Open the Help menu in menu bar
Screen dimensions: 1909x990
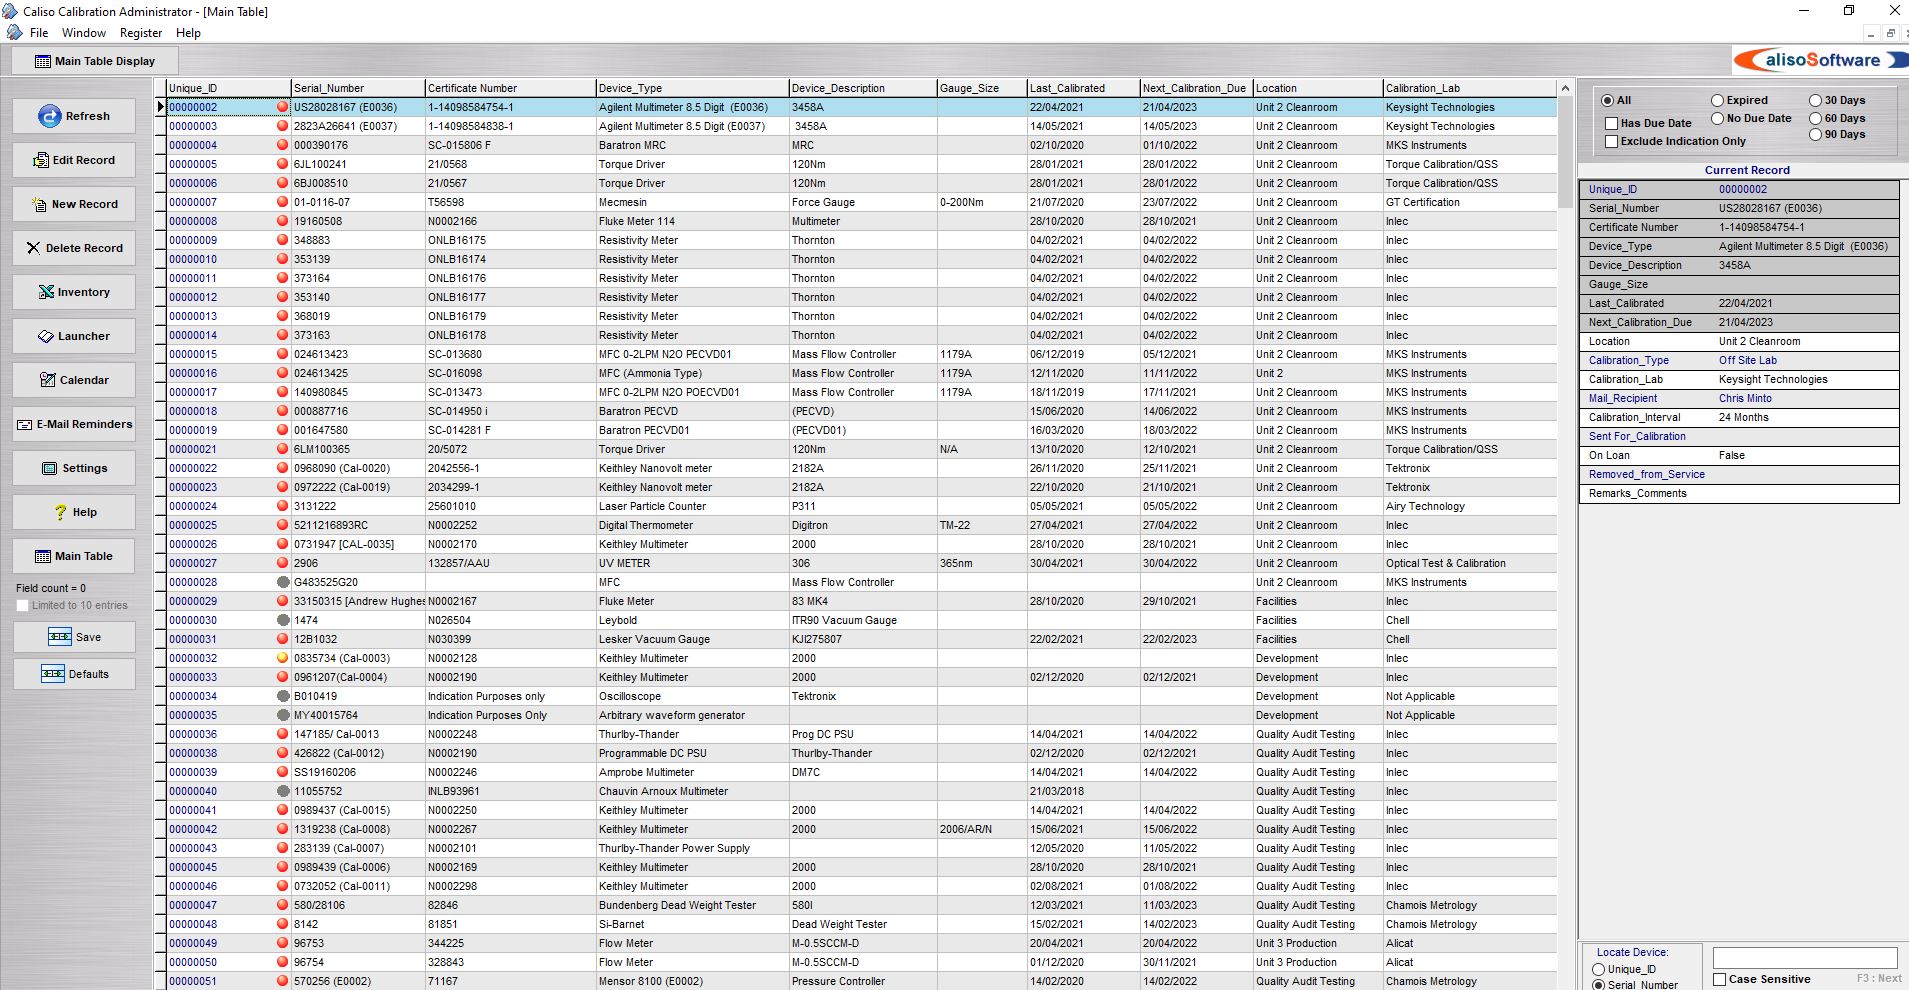[188, 33]
